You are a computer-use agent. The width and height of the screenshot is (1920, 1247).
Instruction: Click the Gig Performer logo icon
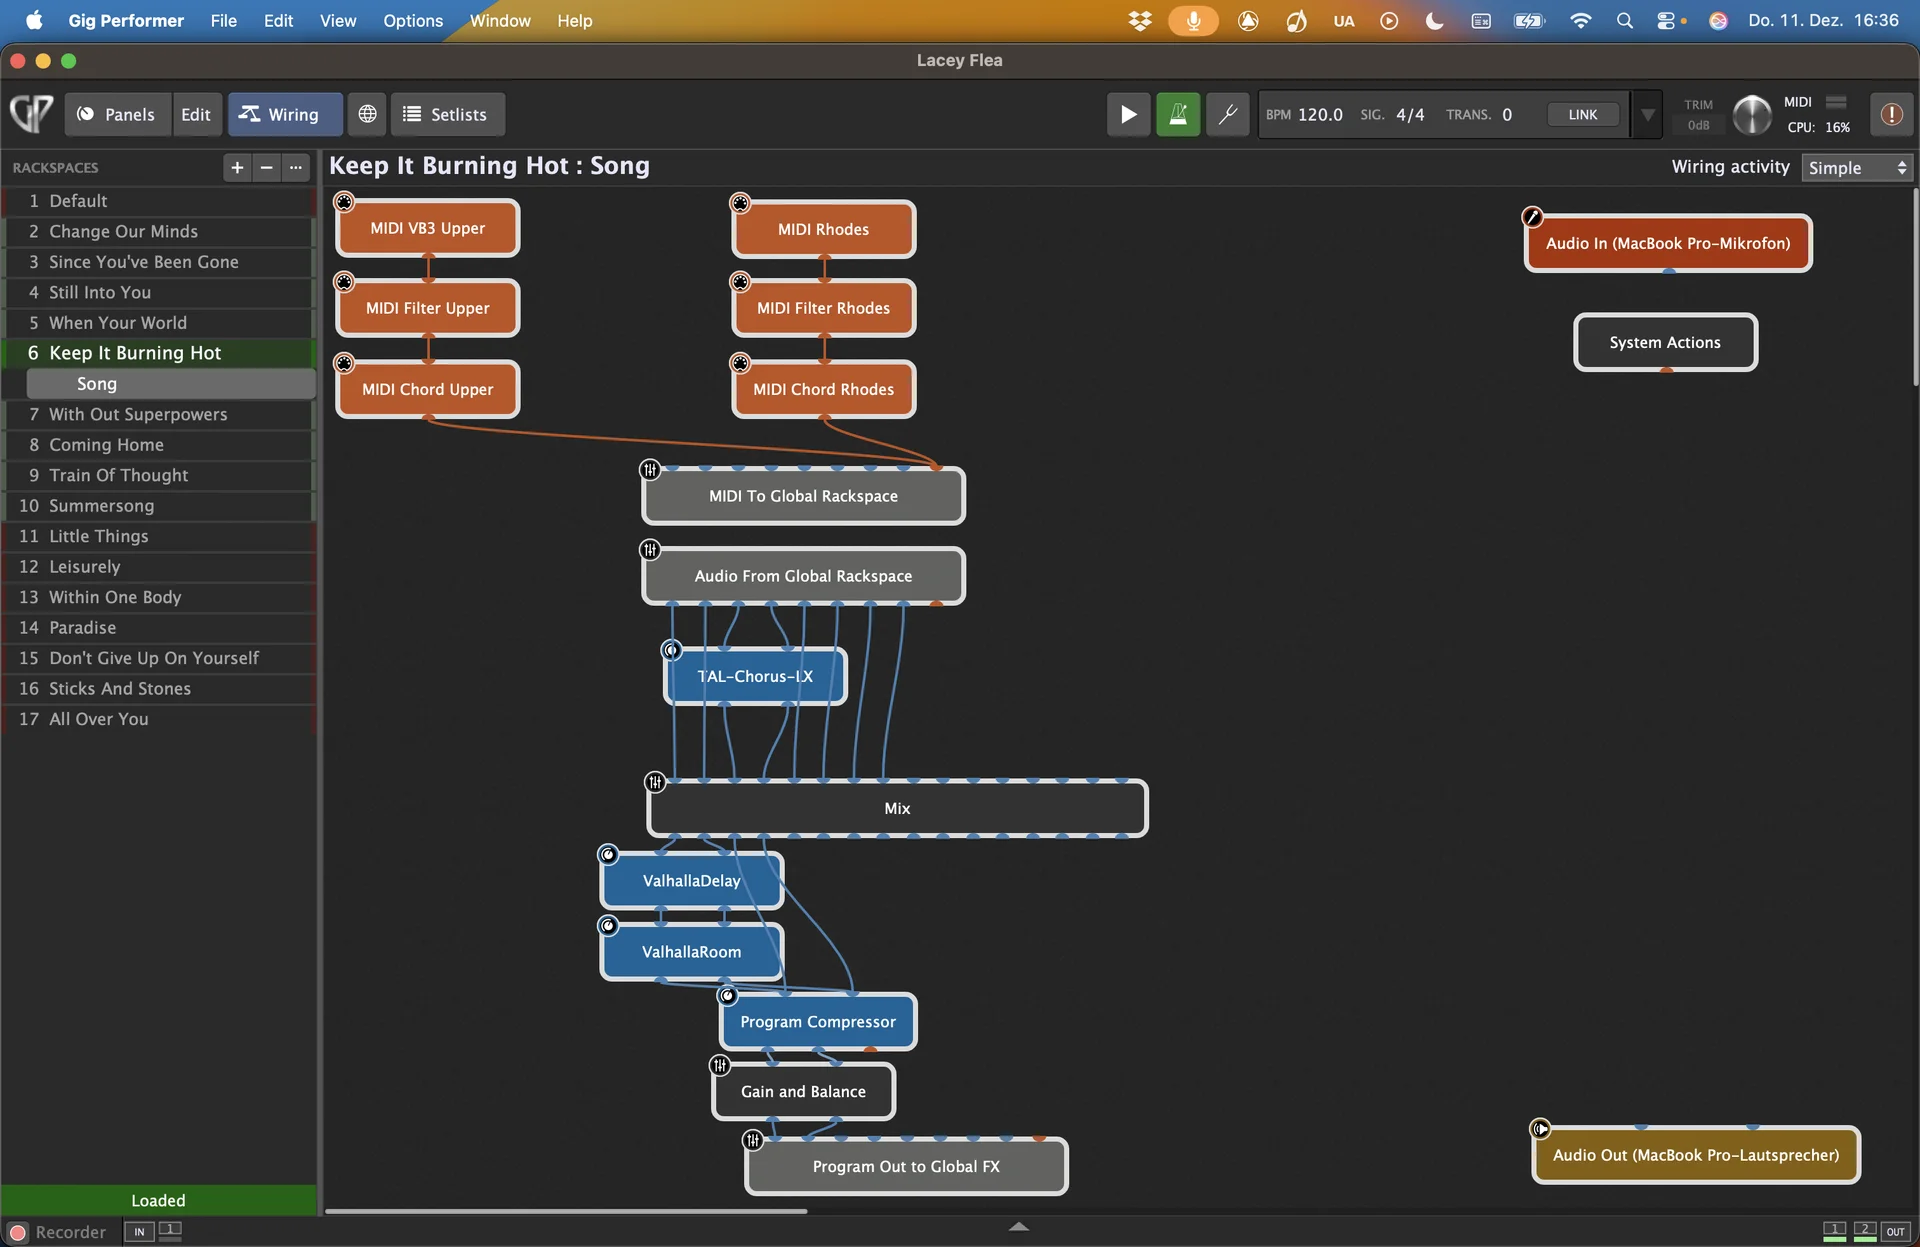(x=31, y=114)
